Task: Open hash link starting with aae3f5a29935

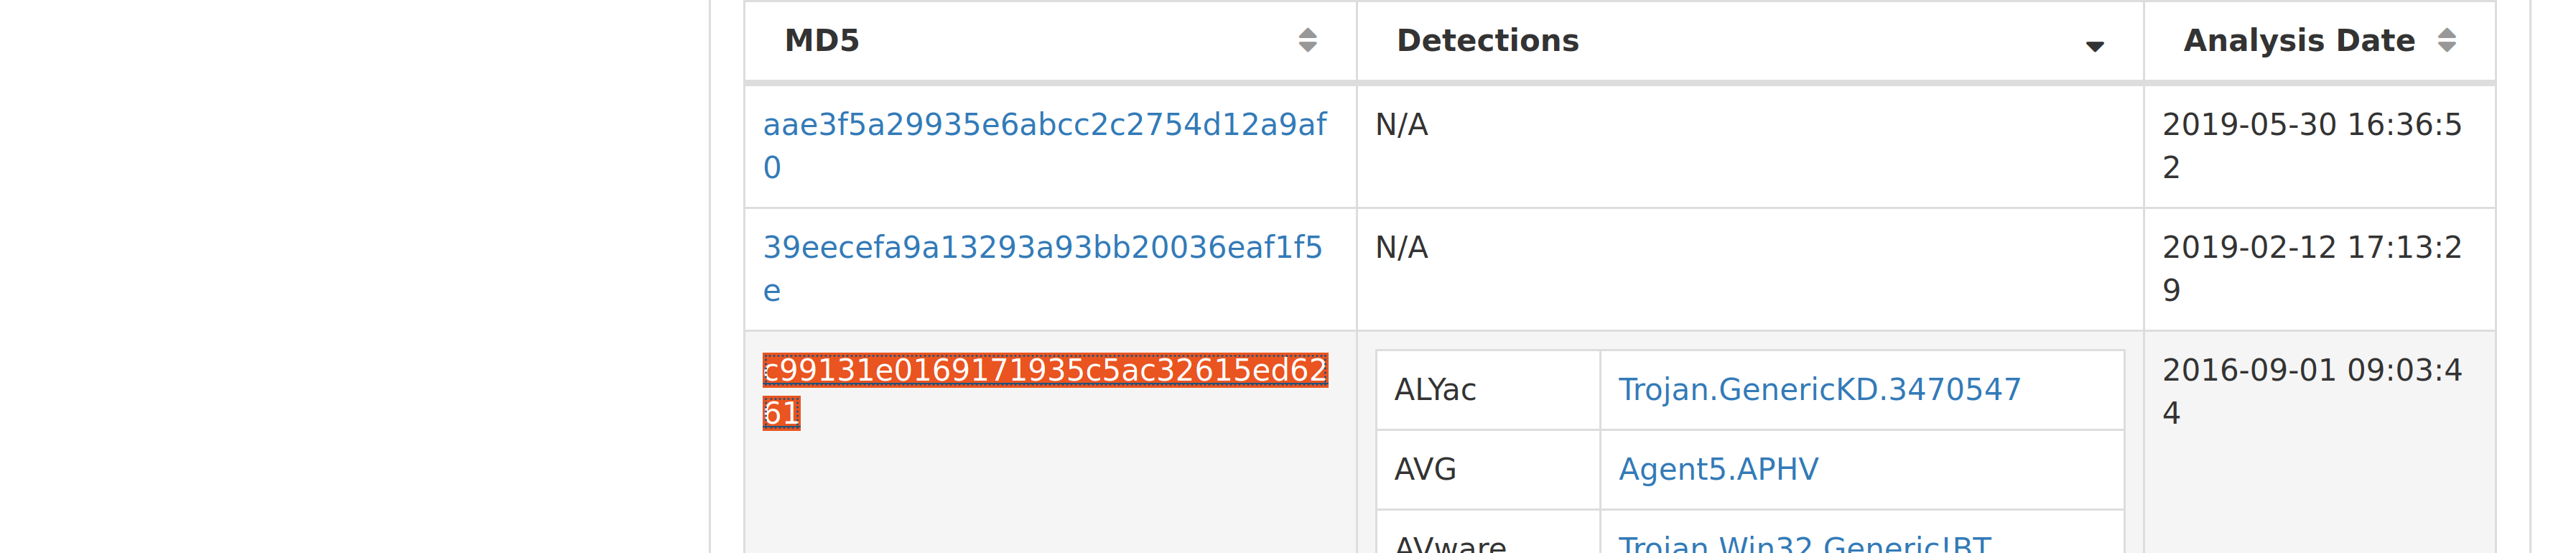Action: coord(1044,146)
